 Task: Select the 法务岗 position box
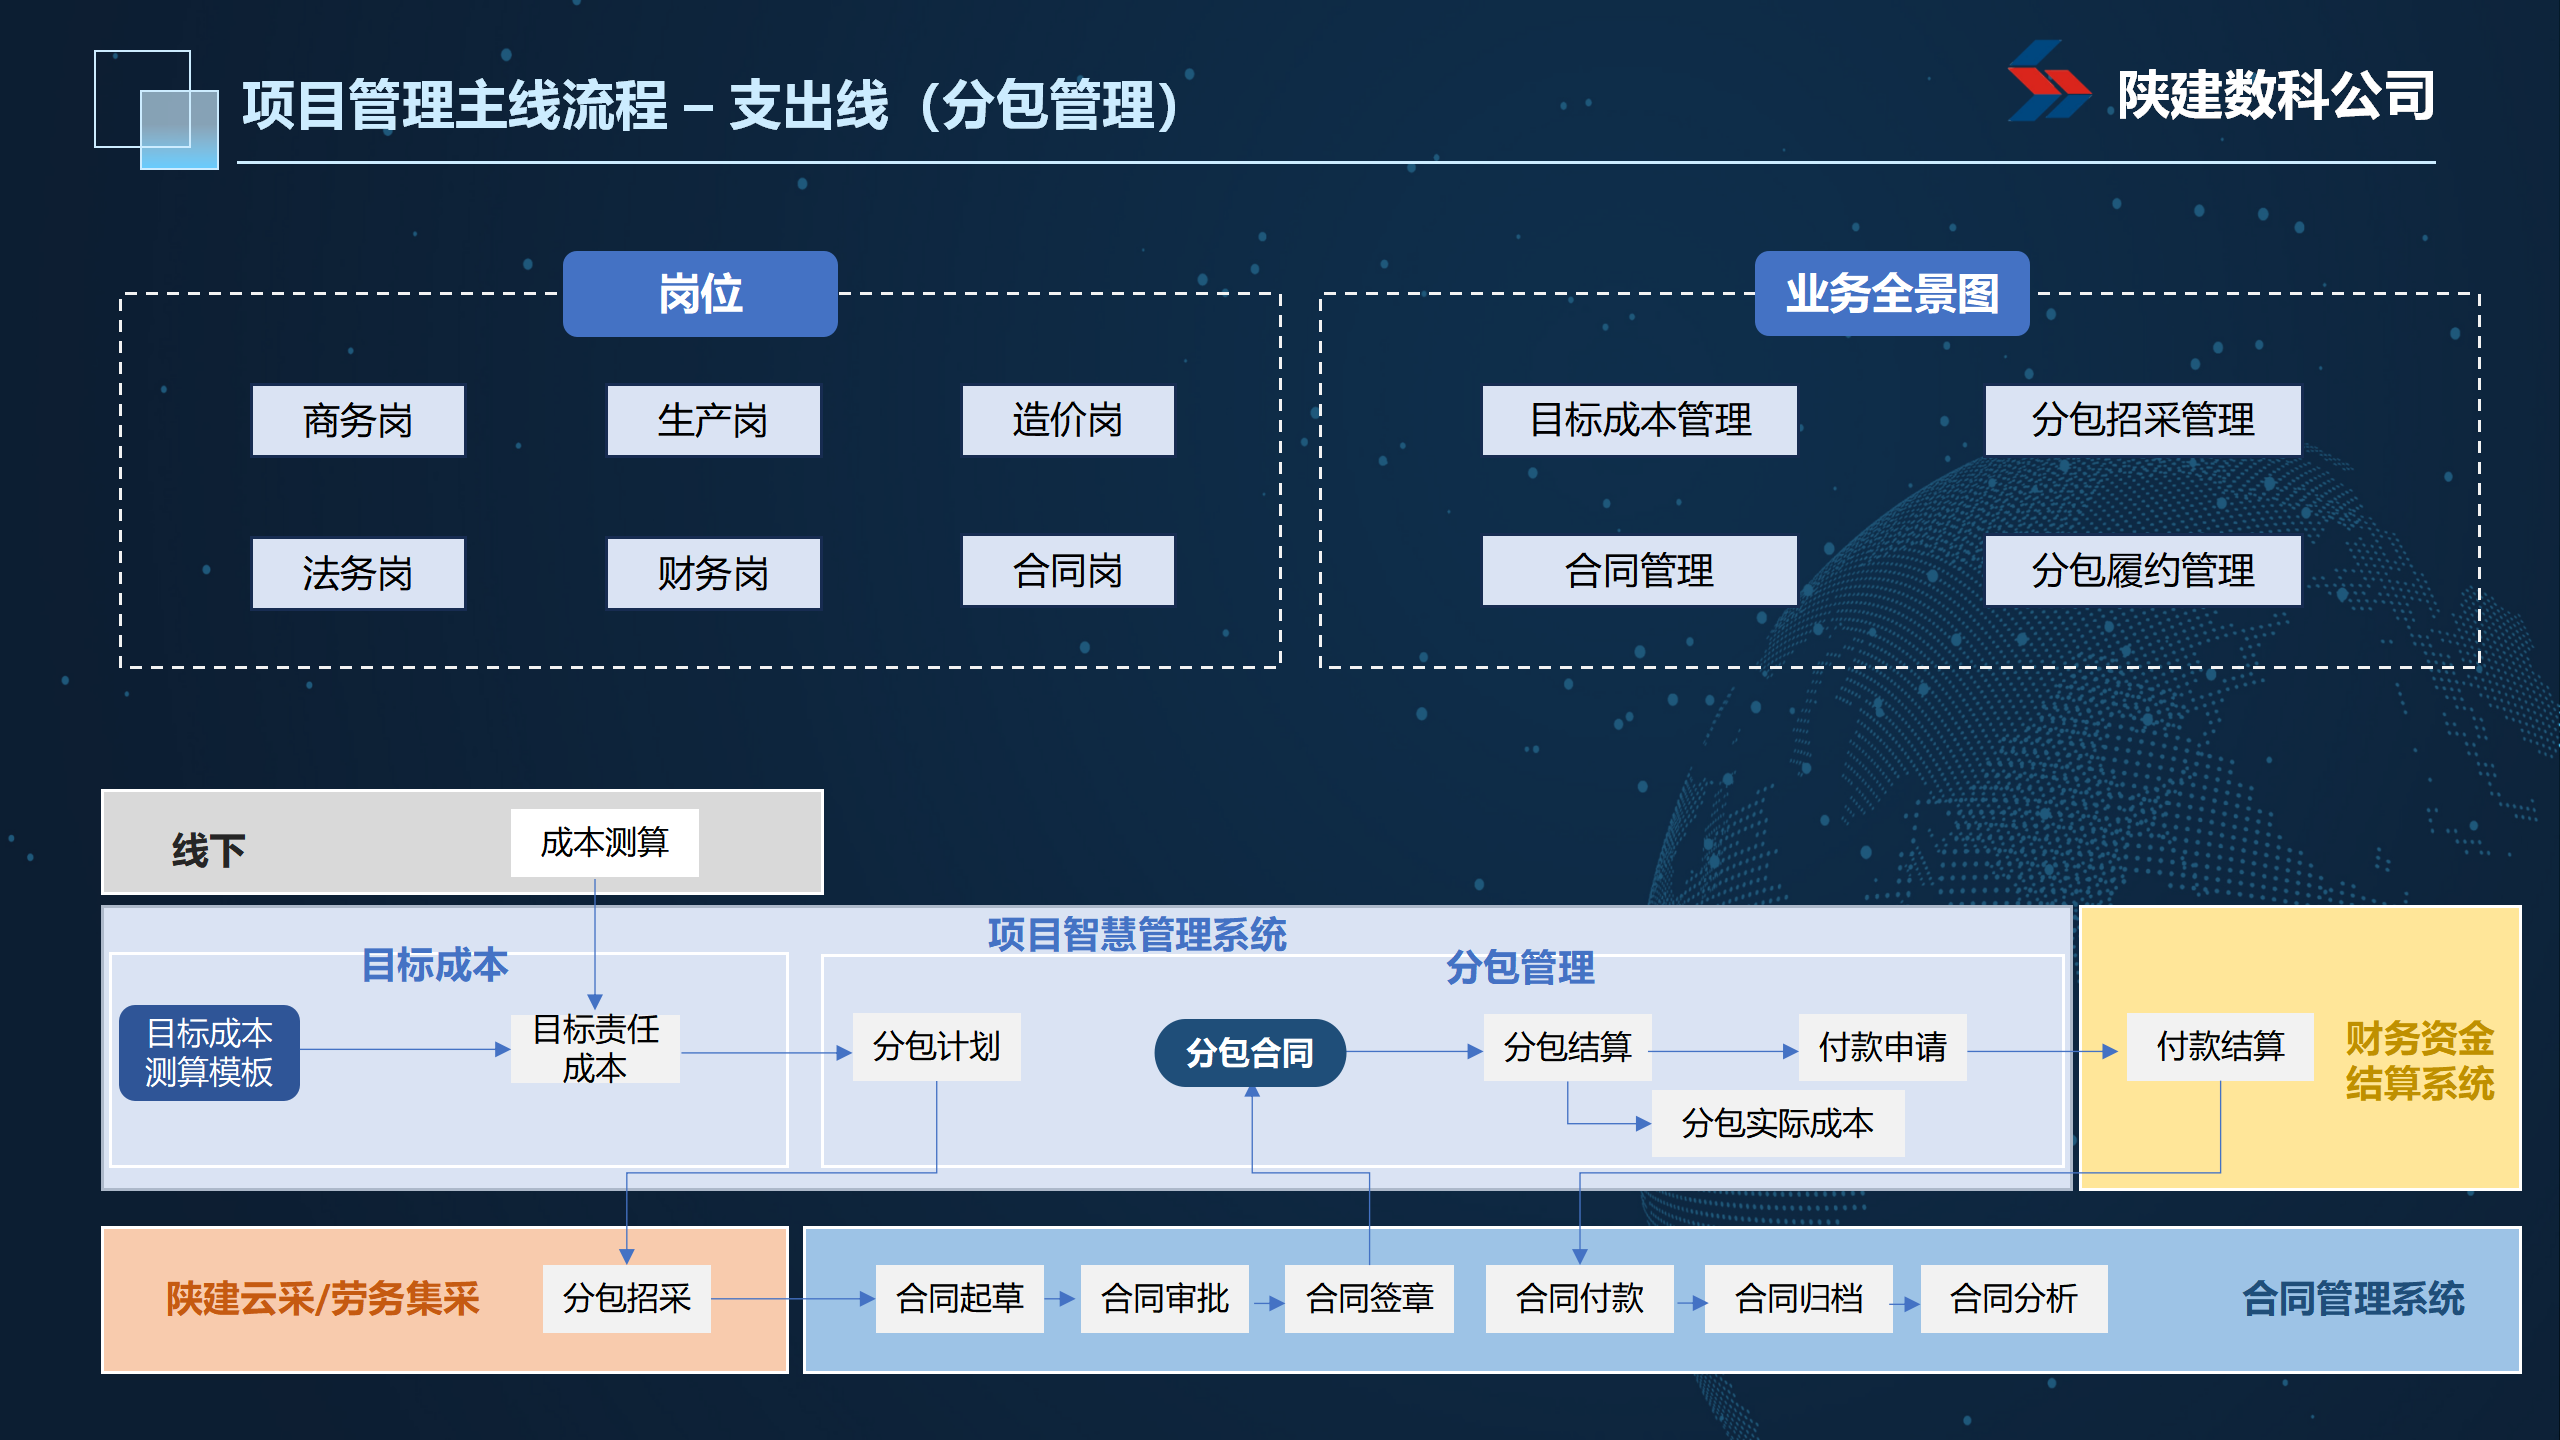358,573
